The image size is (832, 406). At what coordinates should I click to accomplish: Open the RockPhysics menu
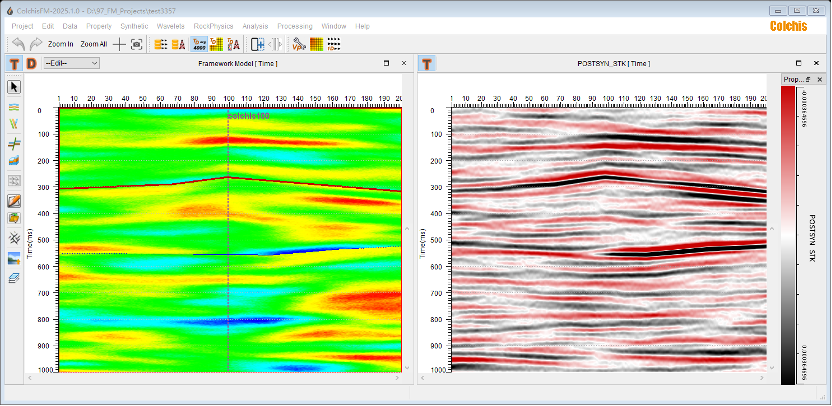pyautogui.click(x=213, y=26)
